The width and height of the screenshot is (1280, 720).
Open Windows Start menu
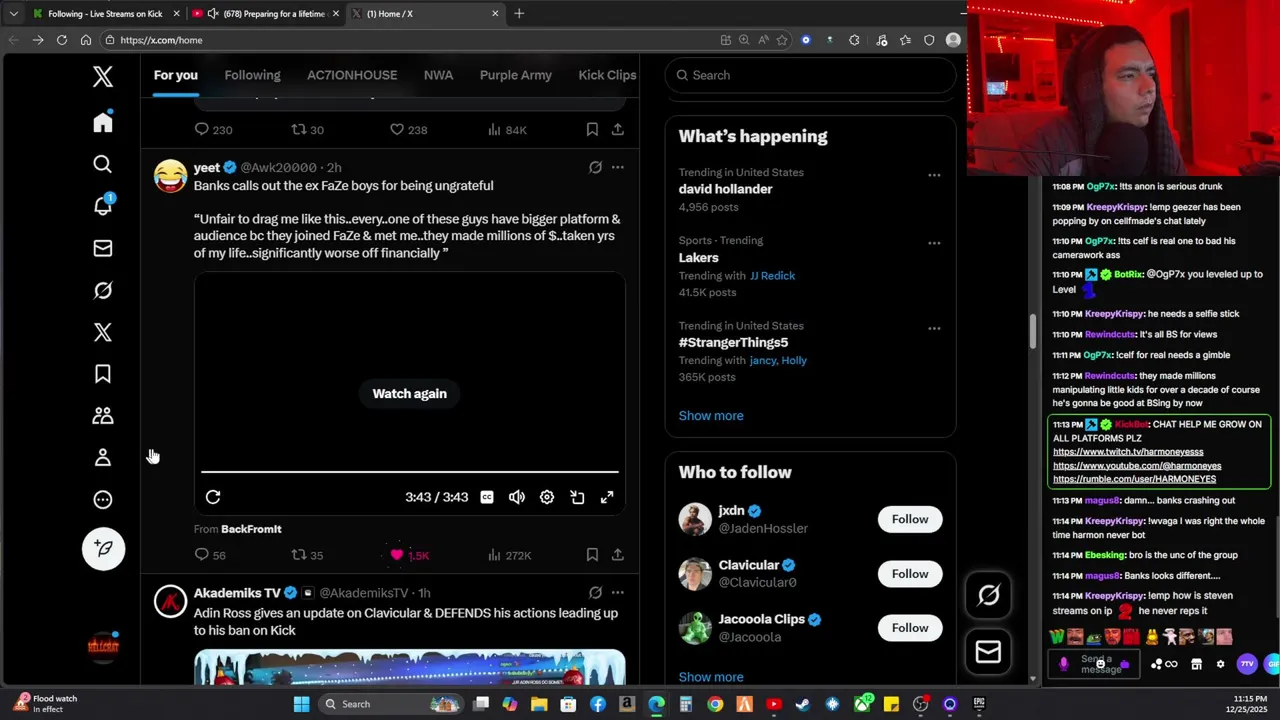coord(301,704)
